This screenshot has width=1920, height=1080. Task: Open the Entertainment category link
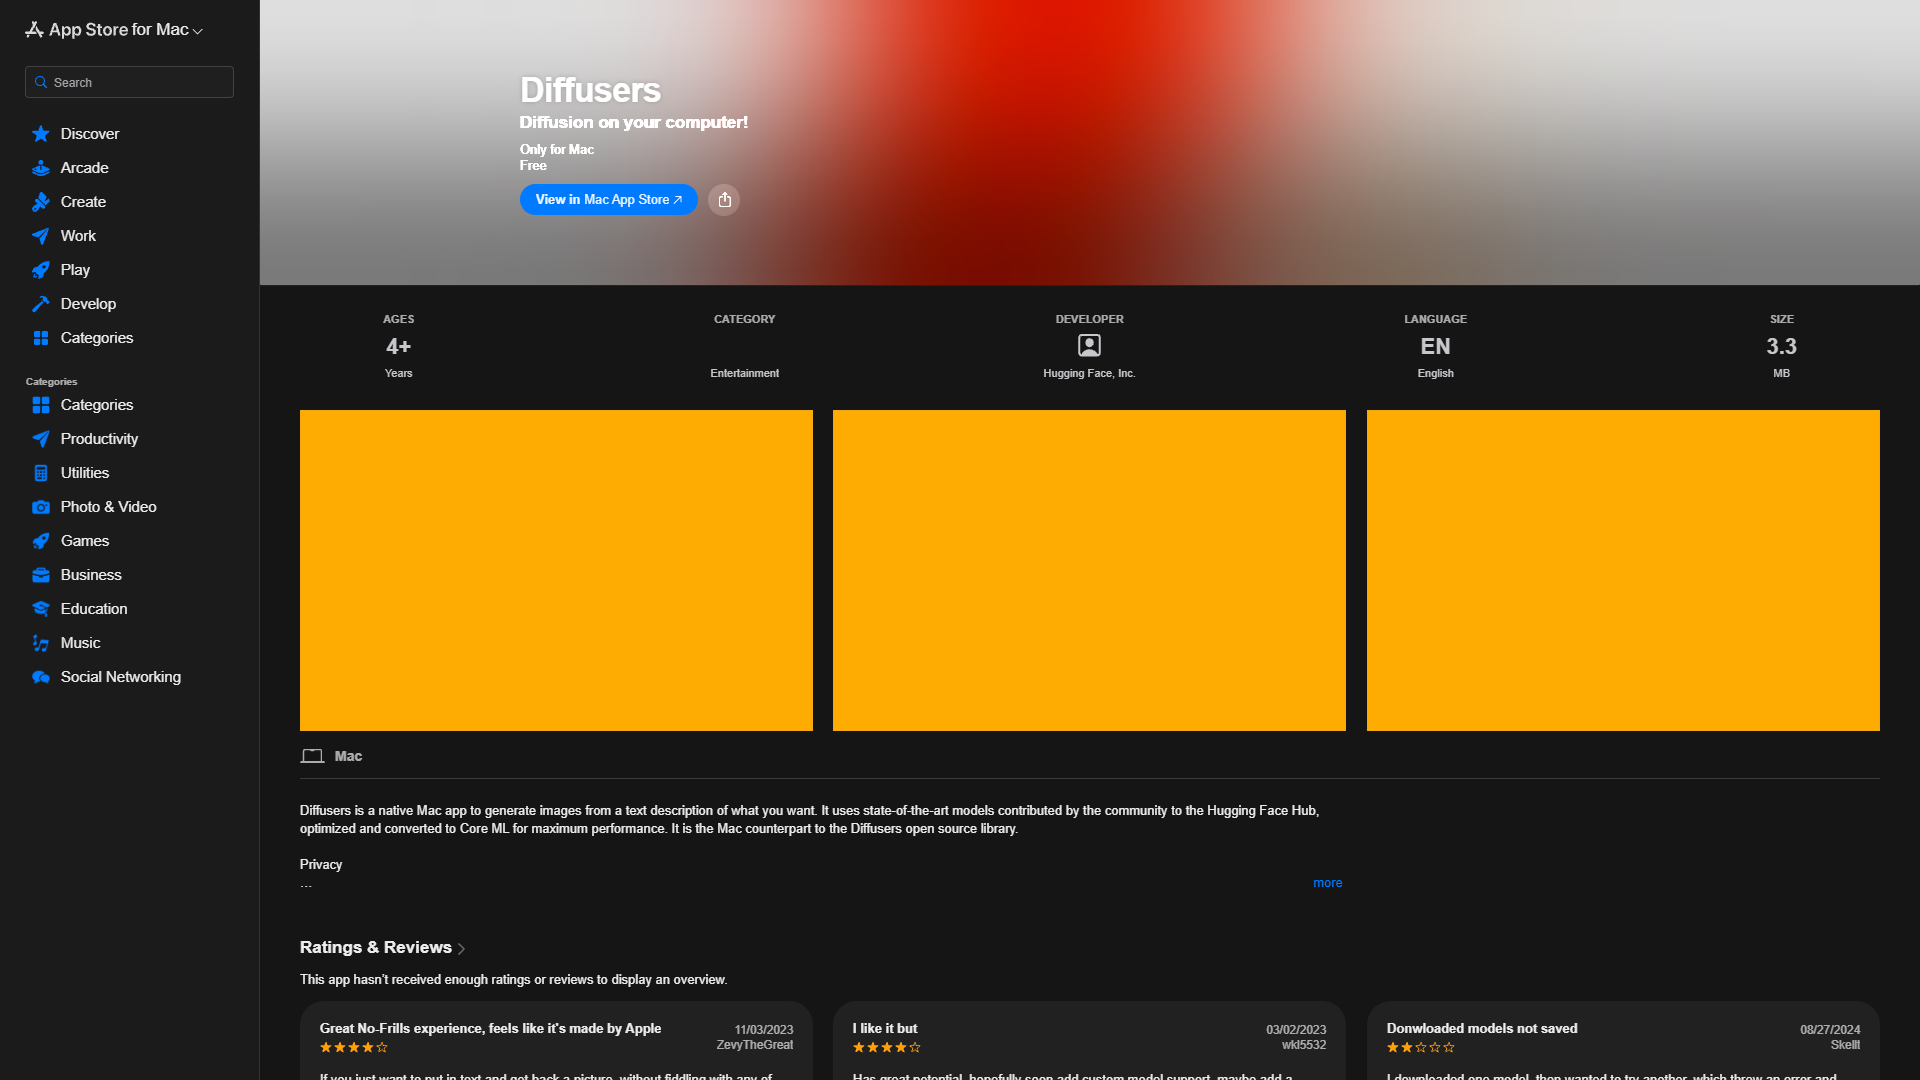pos(744,373)
